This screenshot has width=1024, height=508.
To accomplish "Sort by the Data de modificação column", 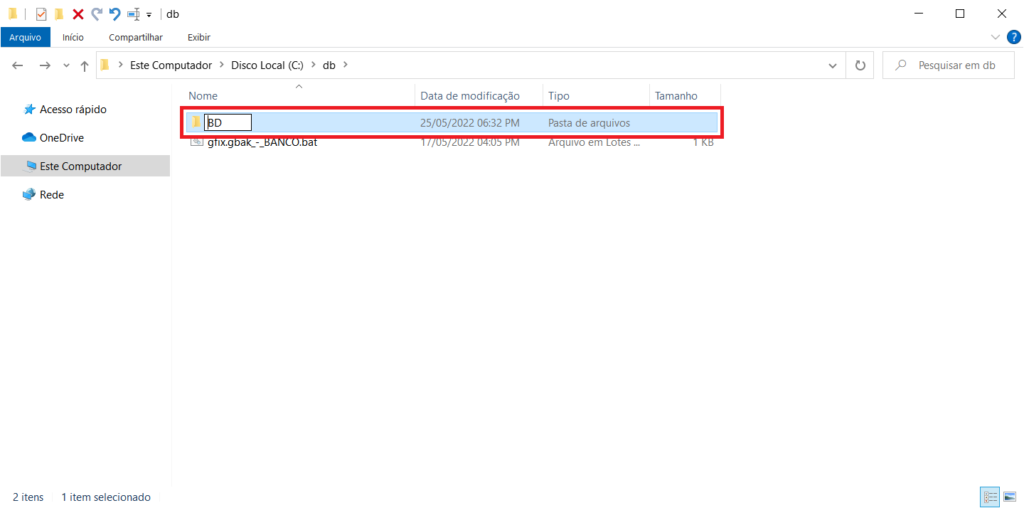I will tap(470, 95).
